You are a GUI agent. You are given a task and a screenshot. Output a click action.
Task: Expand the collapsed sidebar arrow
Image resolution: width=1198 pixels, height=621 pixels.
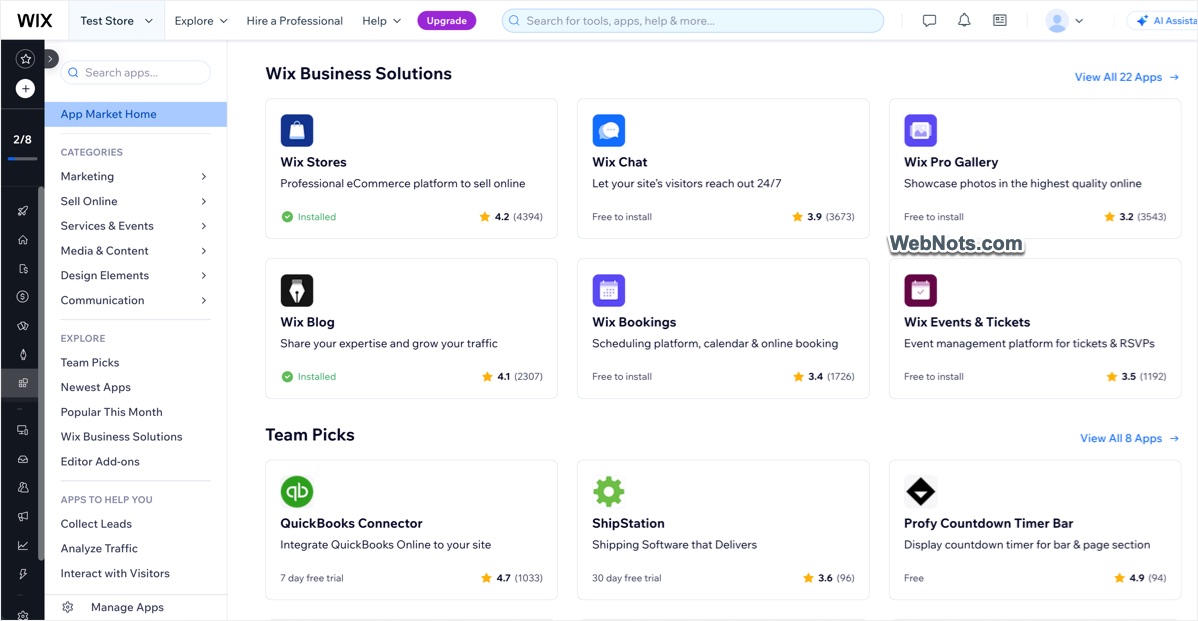50,59
